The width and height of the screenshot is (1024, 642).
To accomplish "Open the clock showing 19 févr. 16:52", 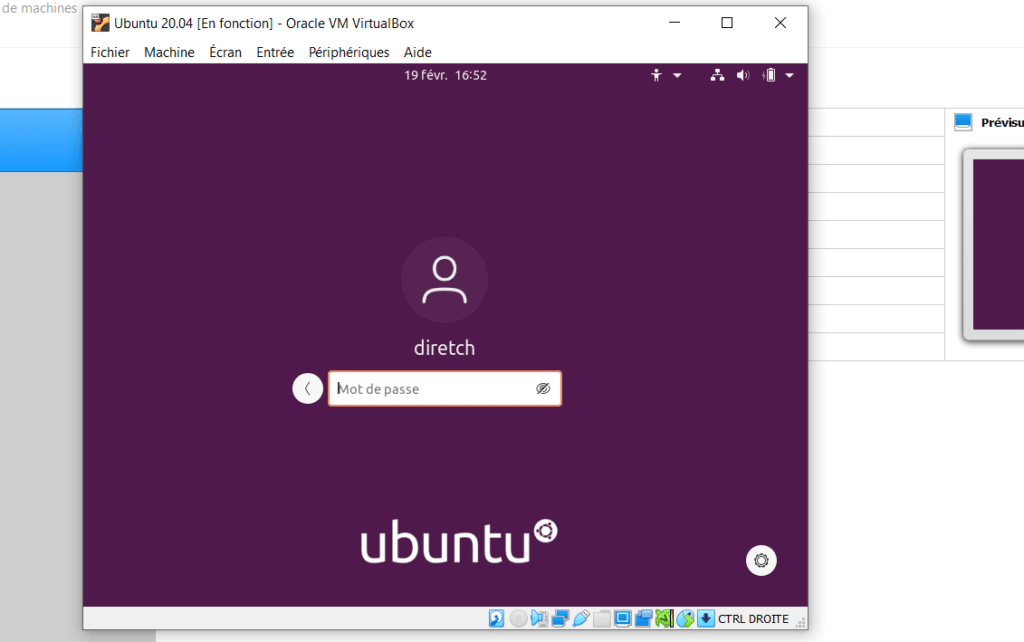I will tap(445, 75).
